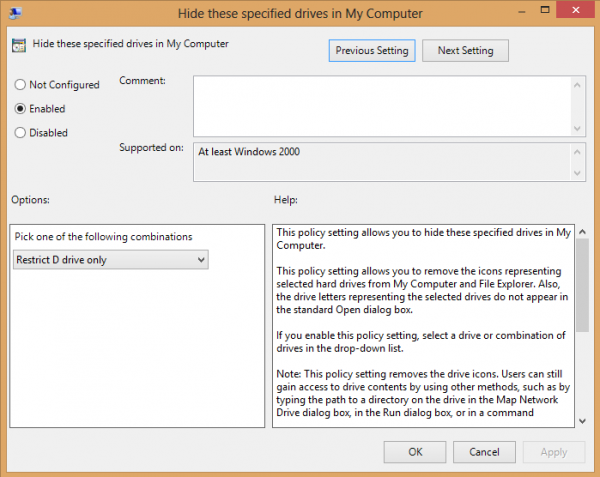Go to Previous Setting
600x477 pixels.
pos(371,50)
